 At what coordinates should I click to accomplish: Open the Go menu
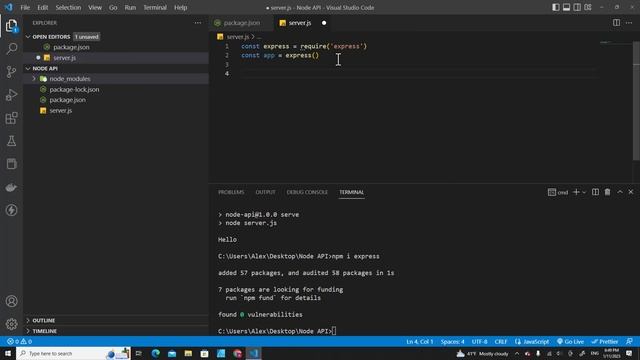click(113, 7)
